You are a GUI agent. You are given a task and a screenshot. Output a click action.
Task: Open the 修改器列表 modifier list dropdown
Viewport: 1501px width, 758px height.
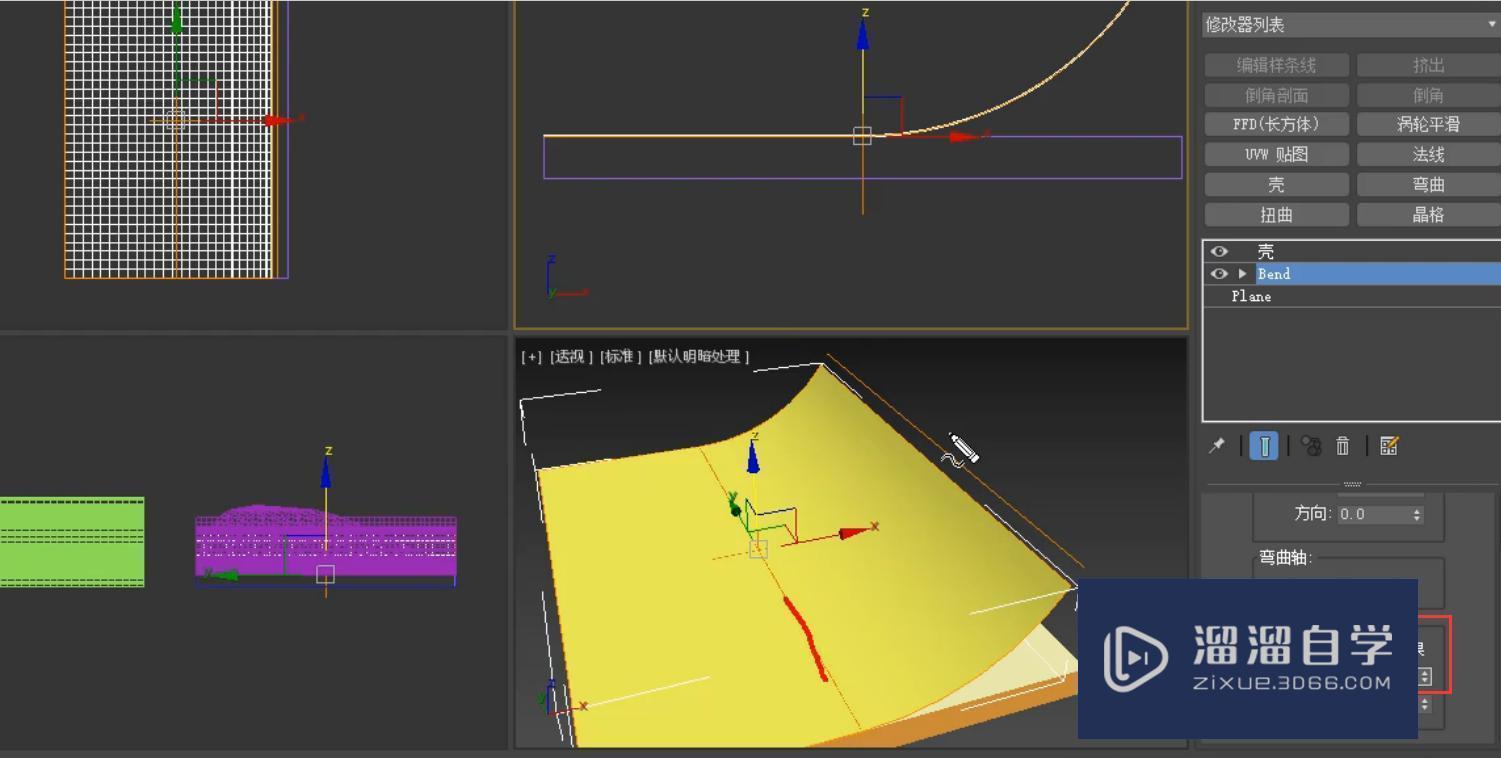click(1350, 24)
